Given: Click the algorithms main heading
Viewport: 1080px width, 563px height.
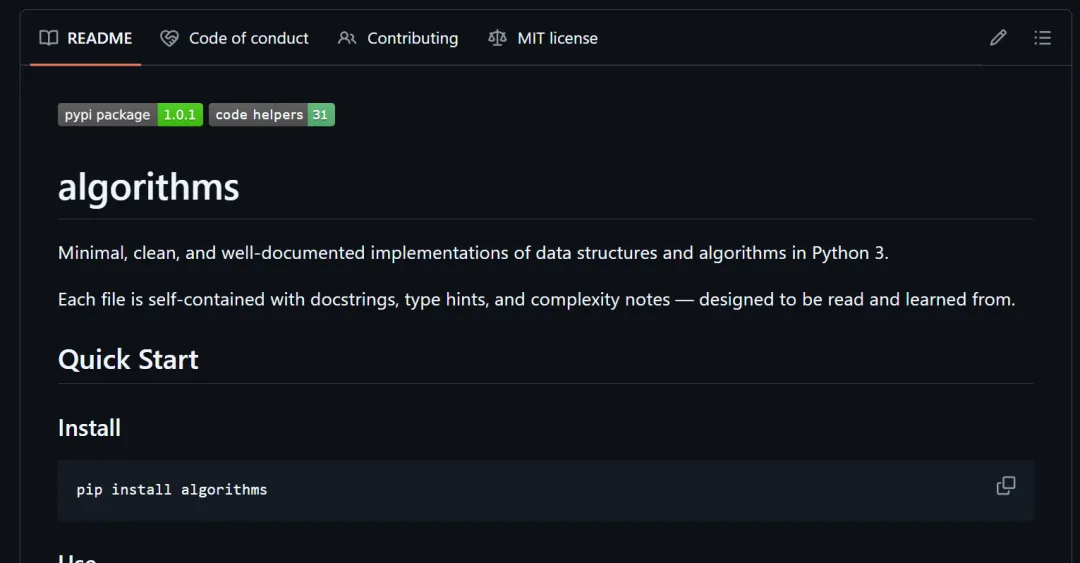Looking at the screenshot, I should point(149,187).
